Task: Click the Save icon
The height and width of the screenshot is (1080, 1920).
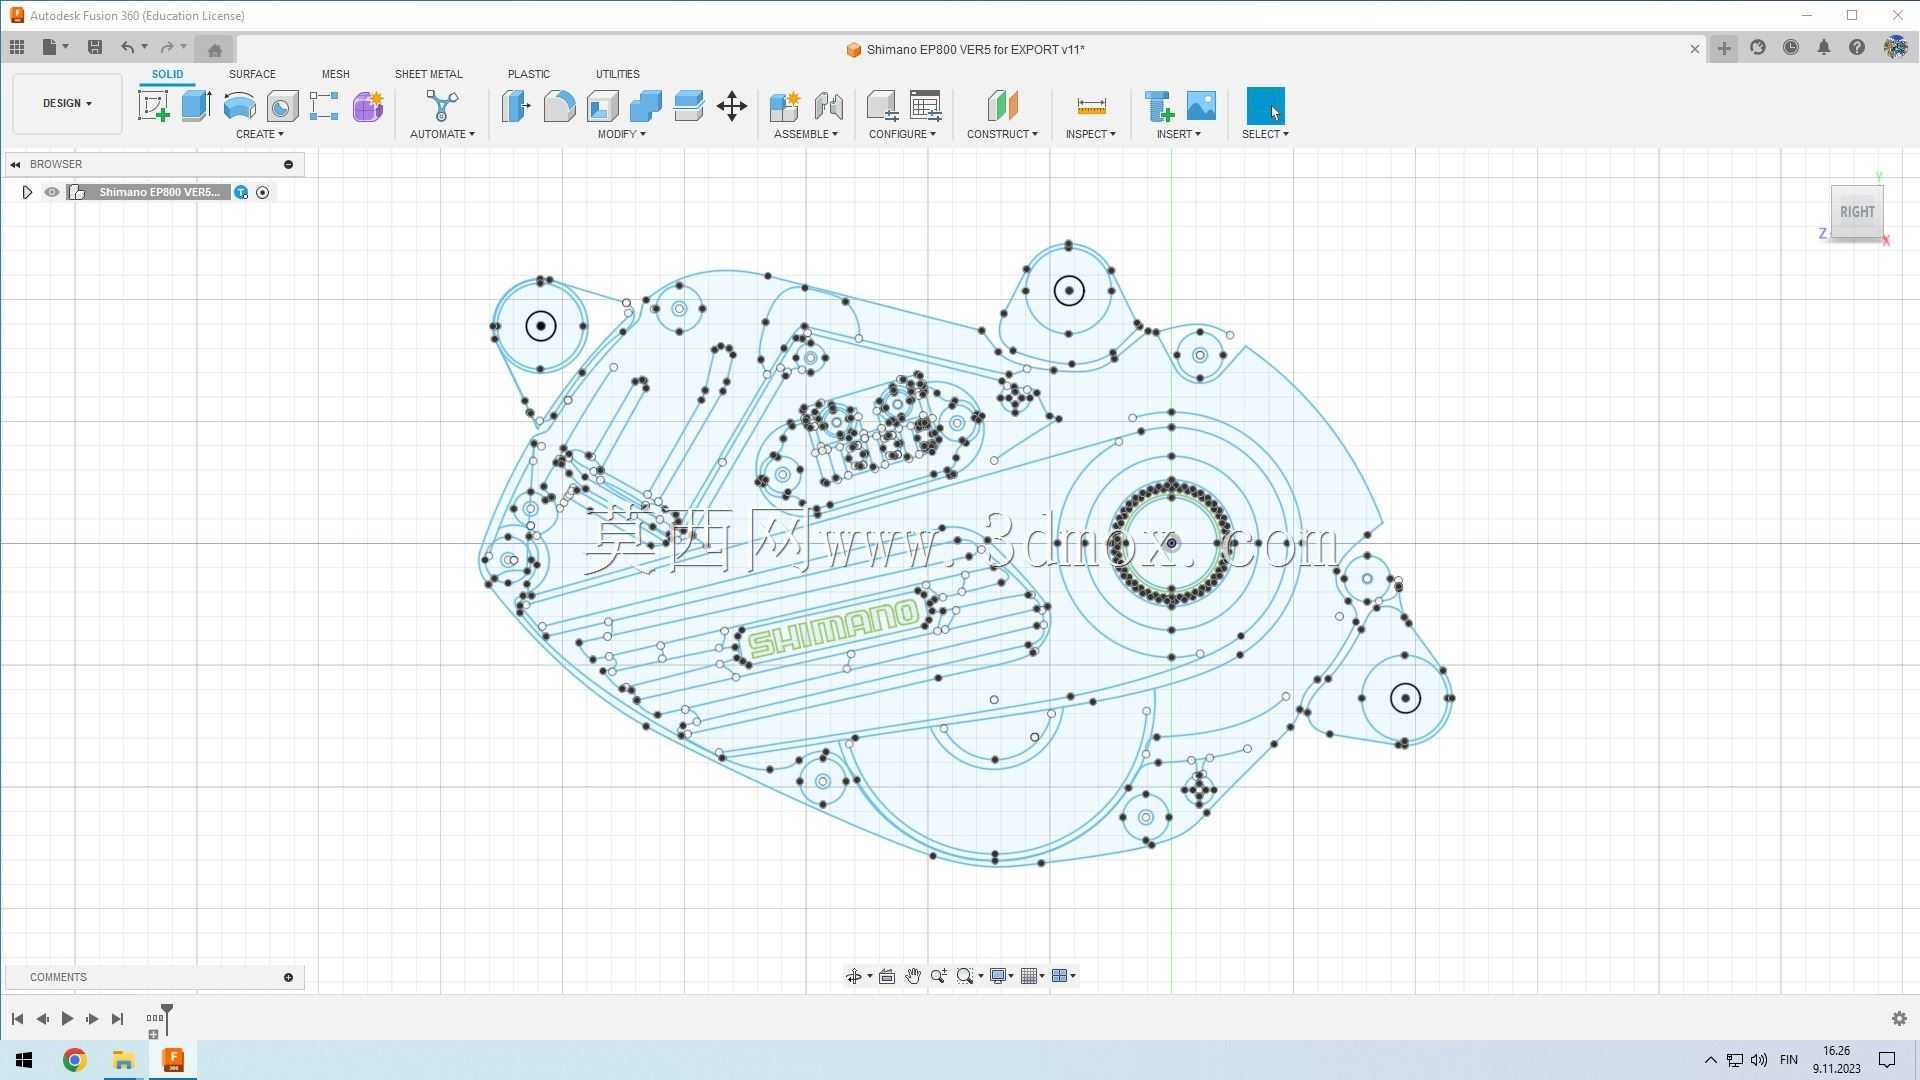Action: tap(95, 47)
